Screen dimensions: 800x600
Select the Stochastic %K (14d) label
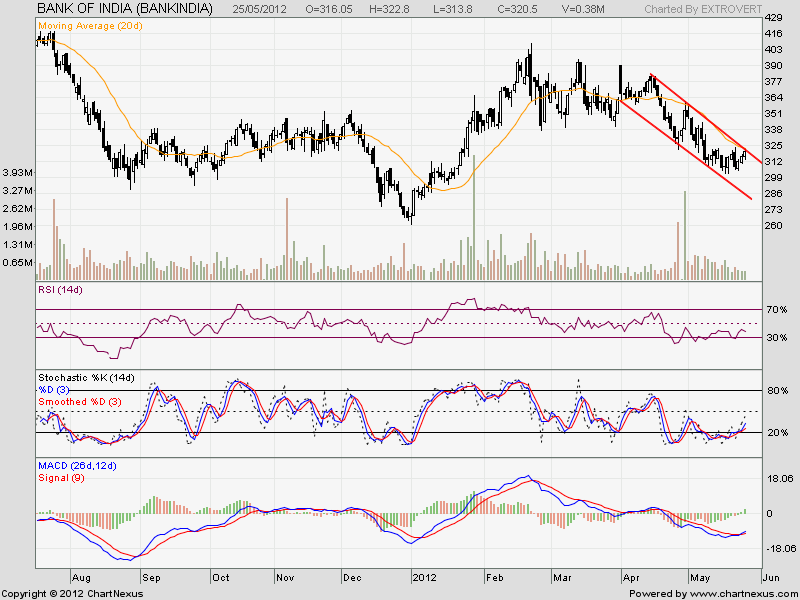85,378
